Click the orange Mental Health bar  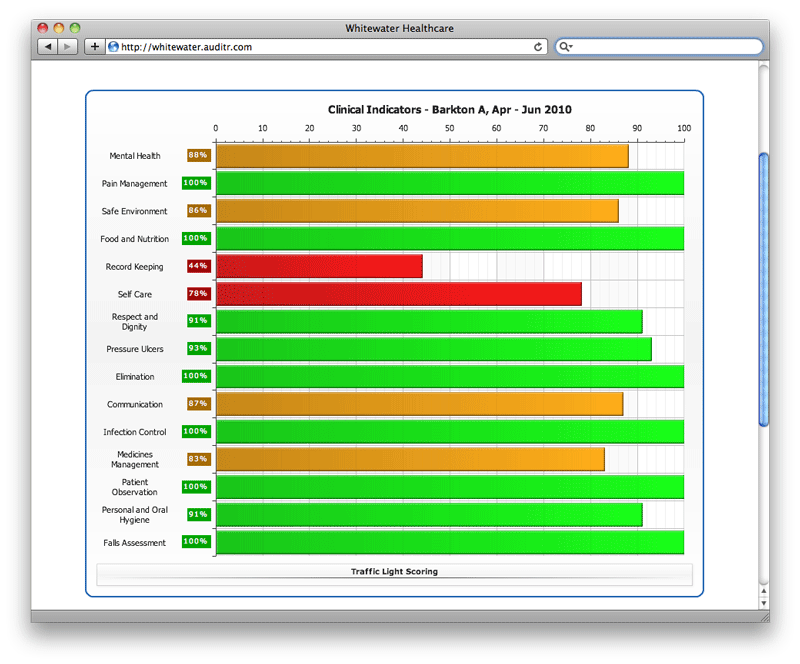pyautogui.click(x=421, y=156)
